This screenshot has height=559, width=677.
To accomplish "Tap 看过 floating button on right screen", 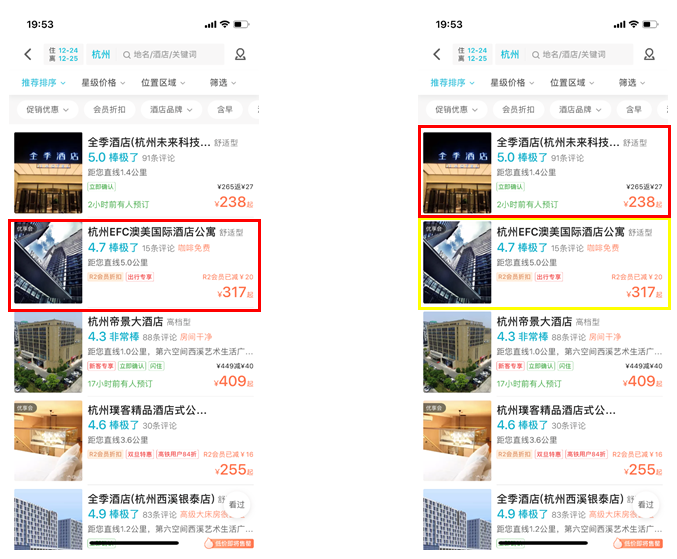I will point(645,504).
